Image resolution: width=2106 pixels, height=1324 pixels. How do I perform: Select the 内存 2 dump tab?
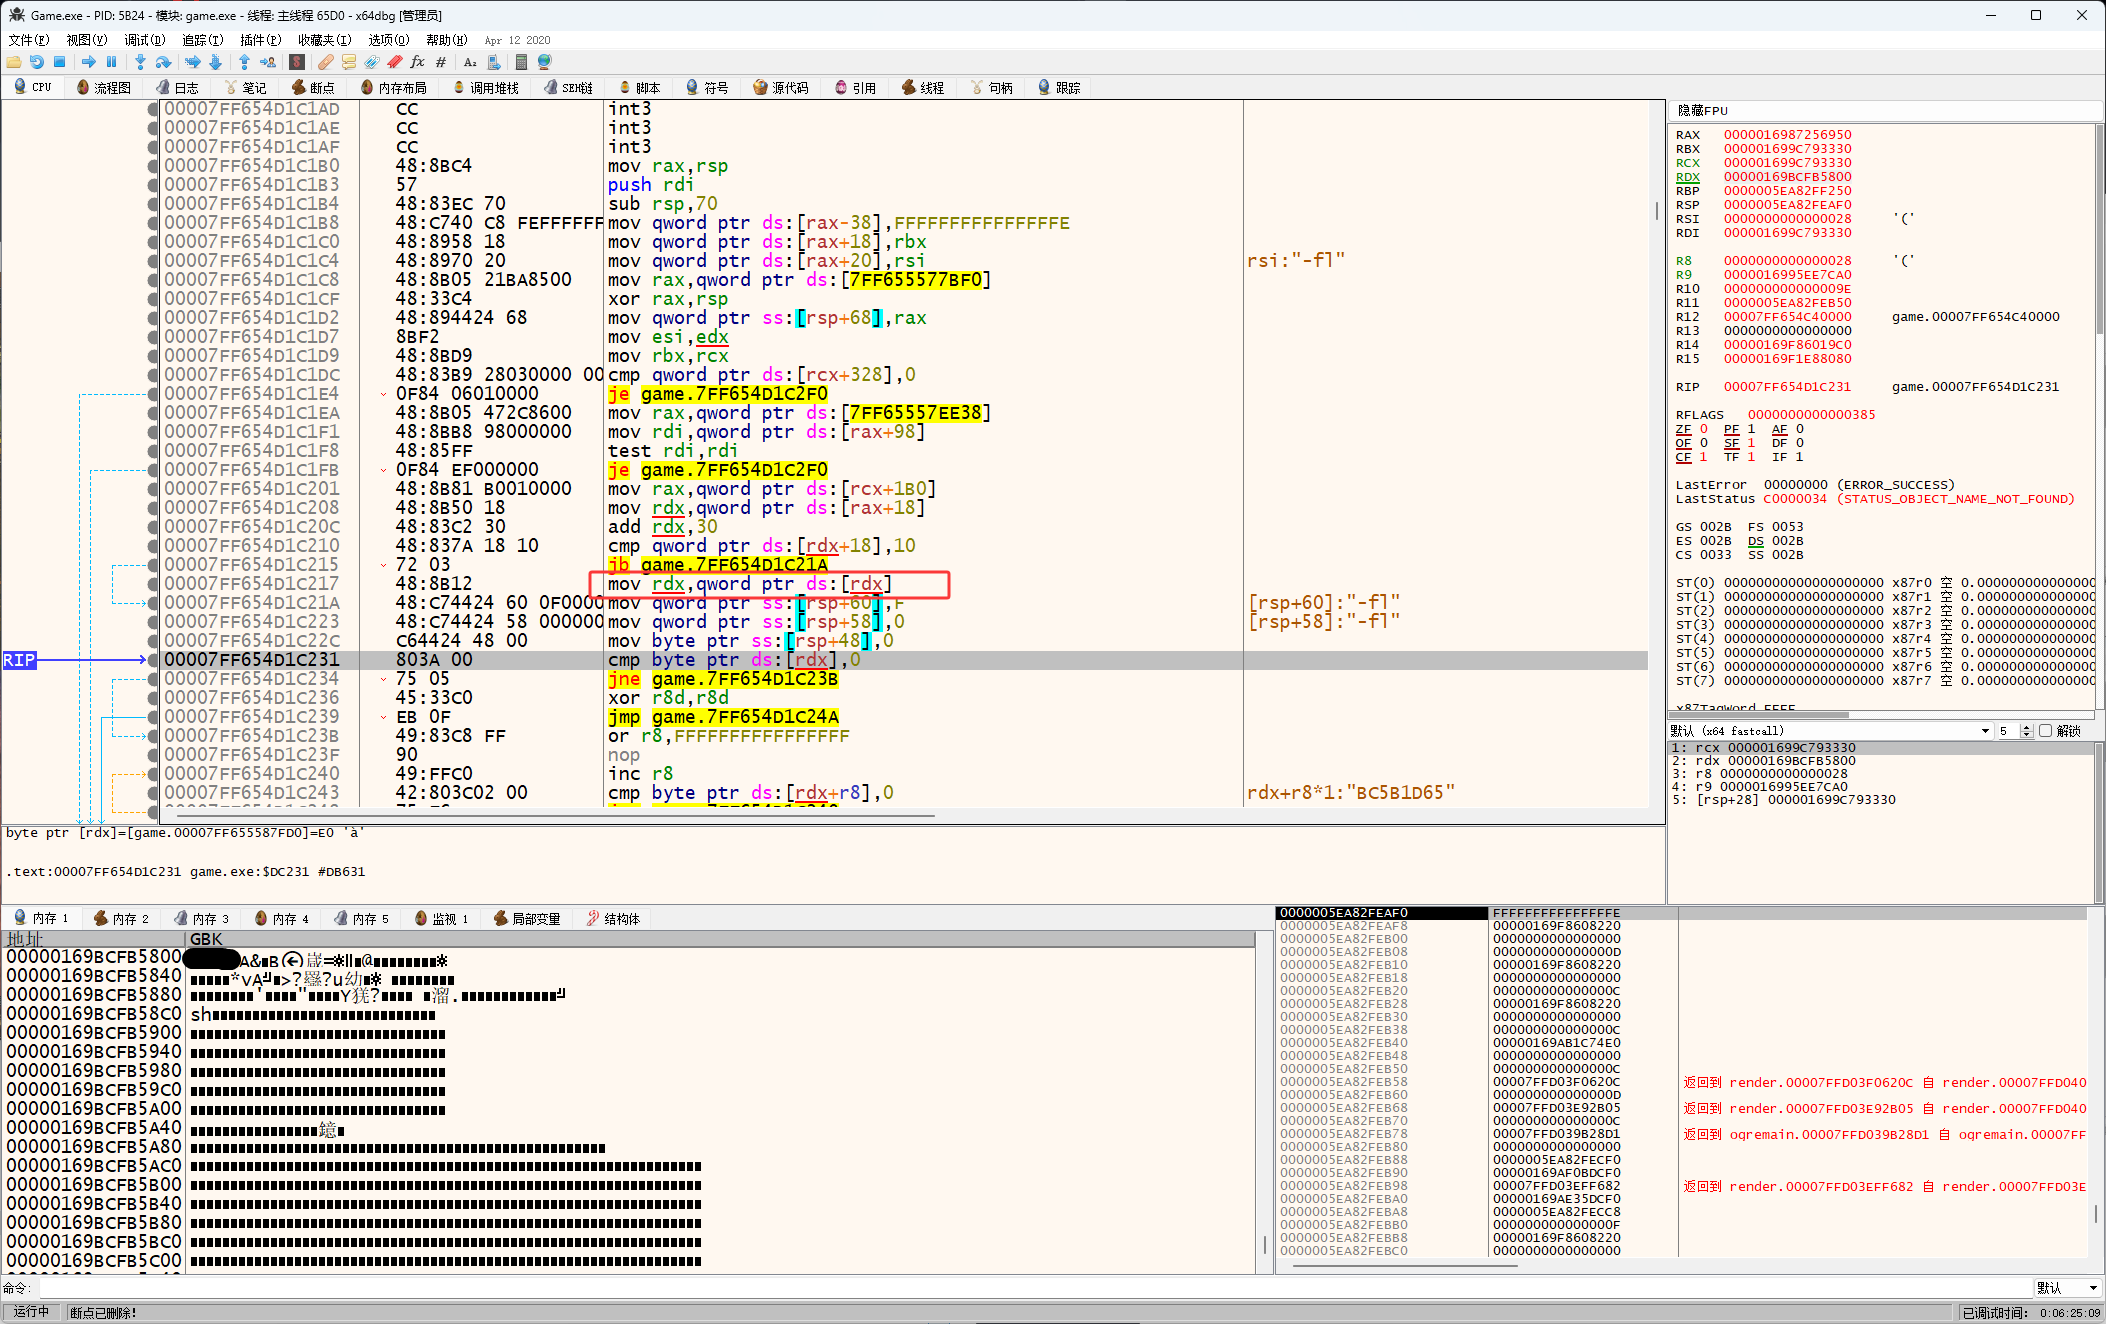point(121,918)
